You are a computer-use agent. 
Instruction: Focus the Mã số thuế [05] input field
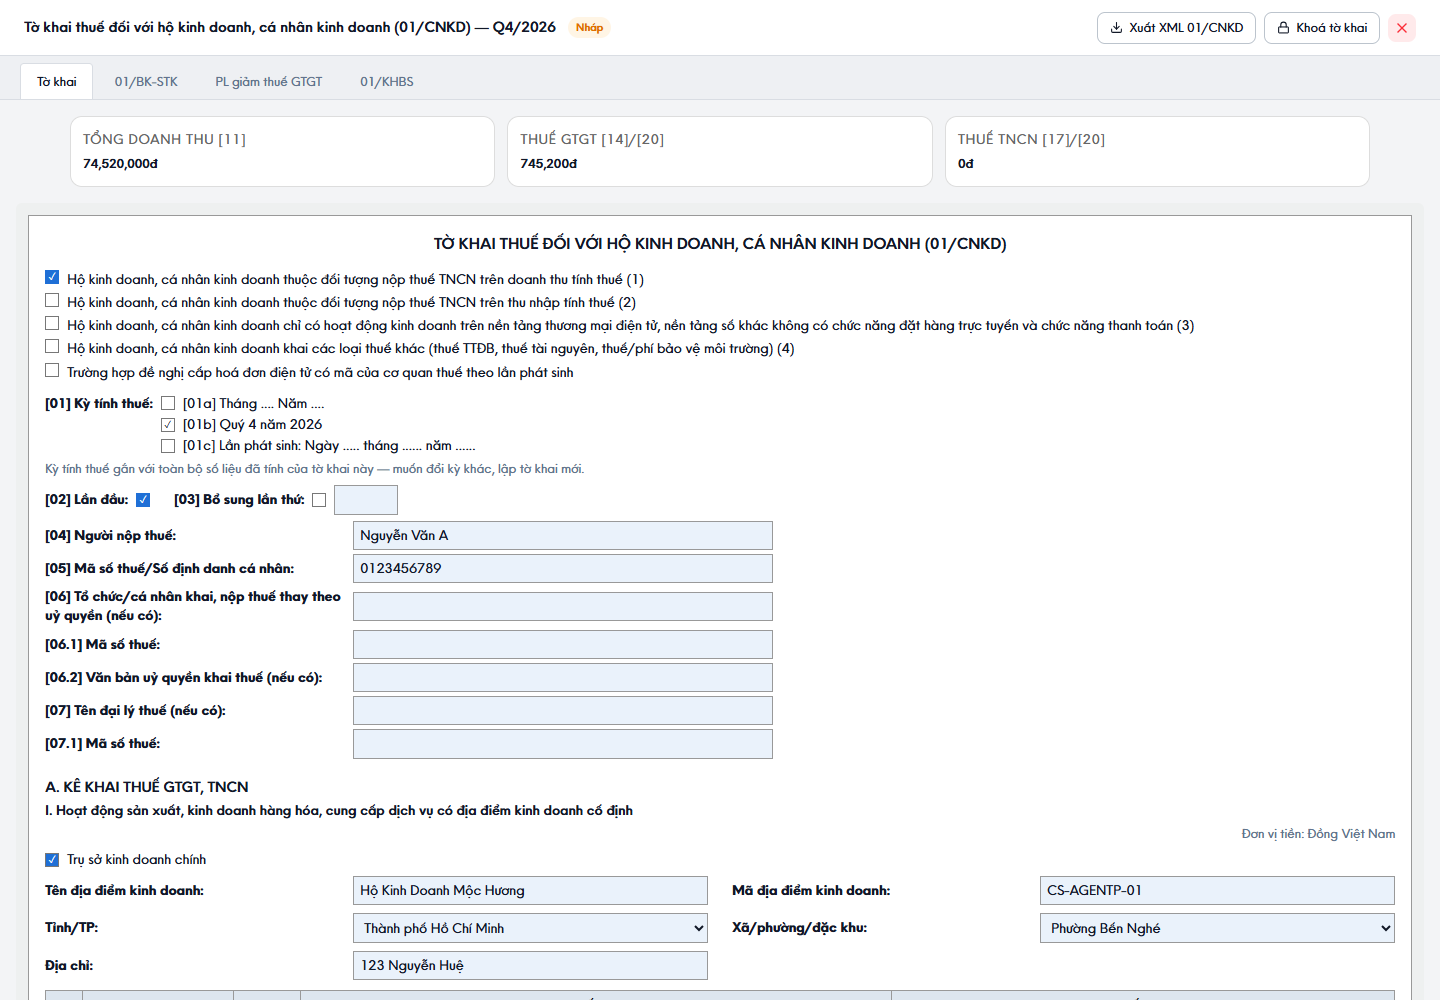tap(563, 569)
